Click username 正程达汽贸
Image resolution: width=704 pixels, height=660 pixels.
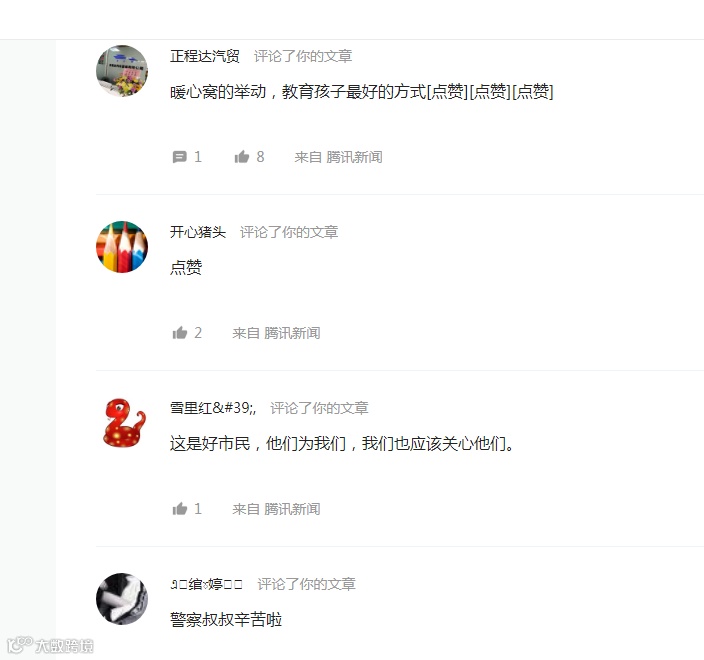pos(205,56)
